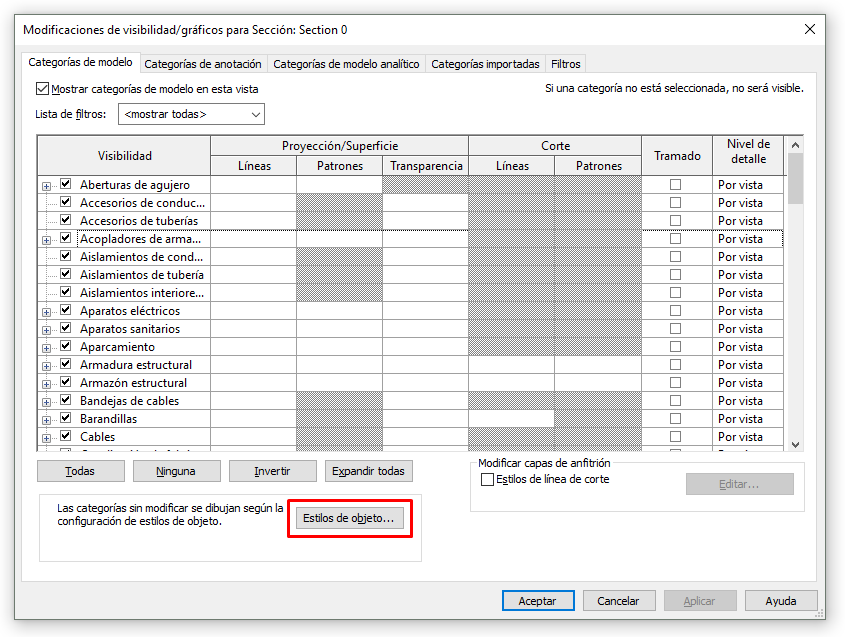
Task: Select the Categorías de modelo tab
Action: pos(80,63)
